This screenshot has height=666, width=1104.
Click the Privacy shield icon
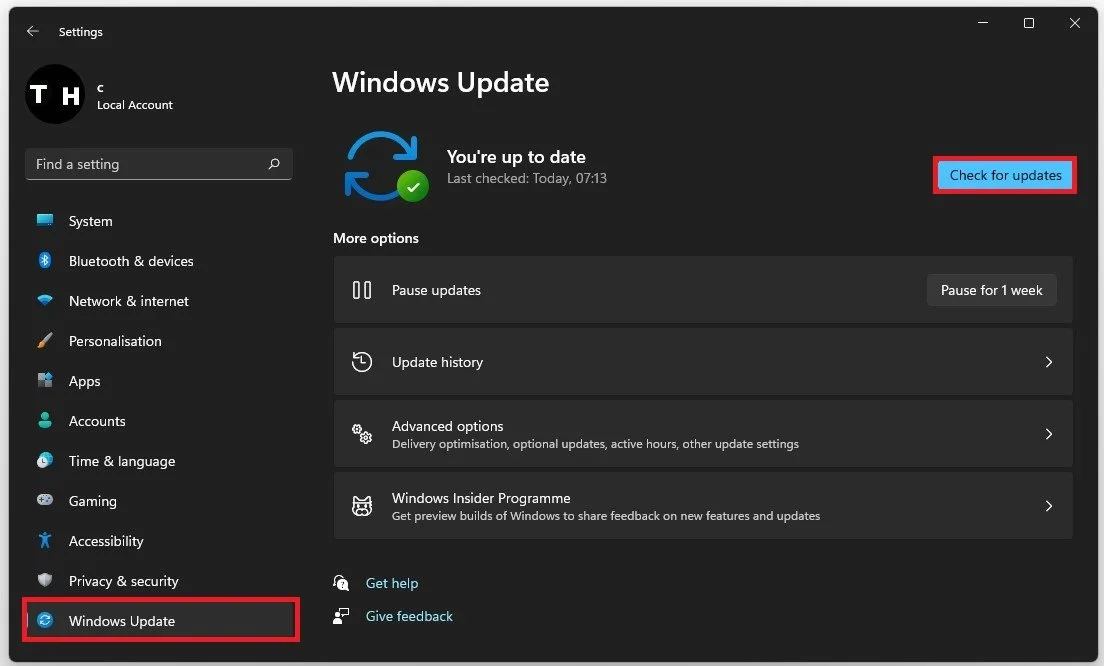[x=45, y=580]
